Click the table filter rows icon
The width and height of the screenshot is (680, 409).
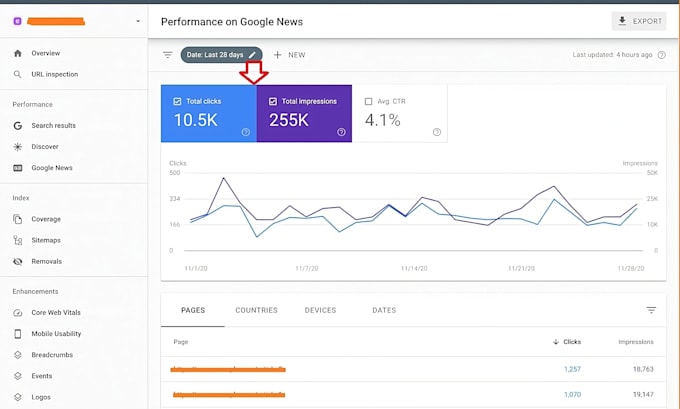[x=651, y=310]
